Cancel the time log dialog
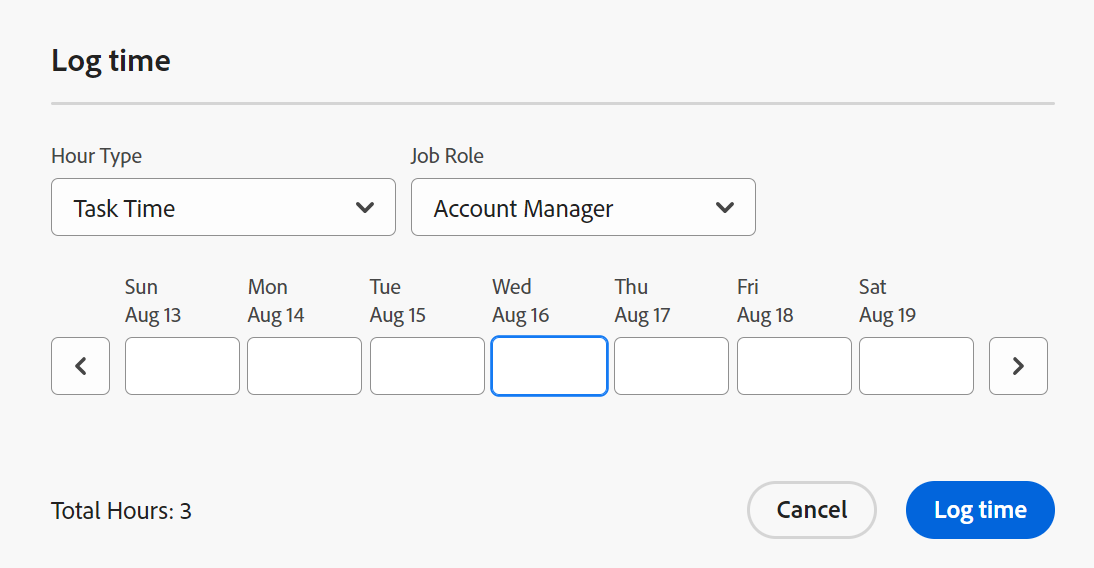Viewport: 1094px width, 568px height. [811, 510]
